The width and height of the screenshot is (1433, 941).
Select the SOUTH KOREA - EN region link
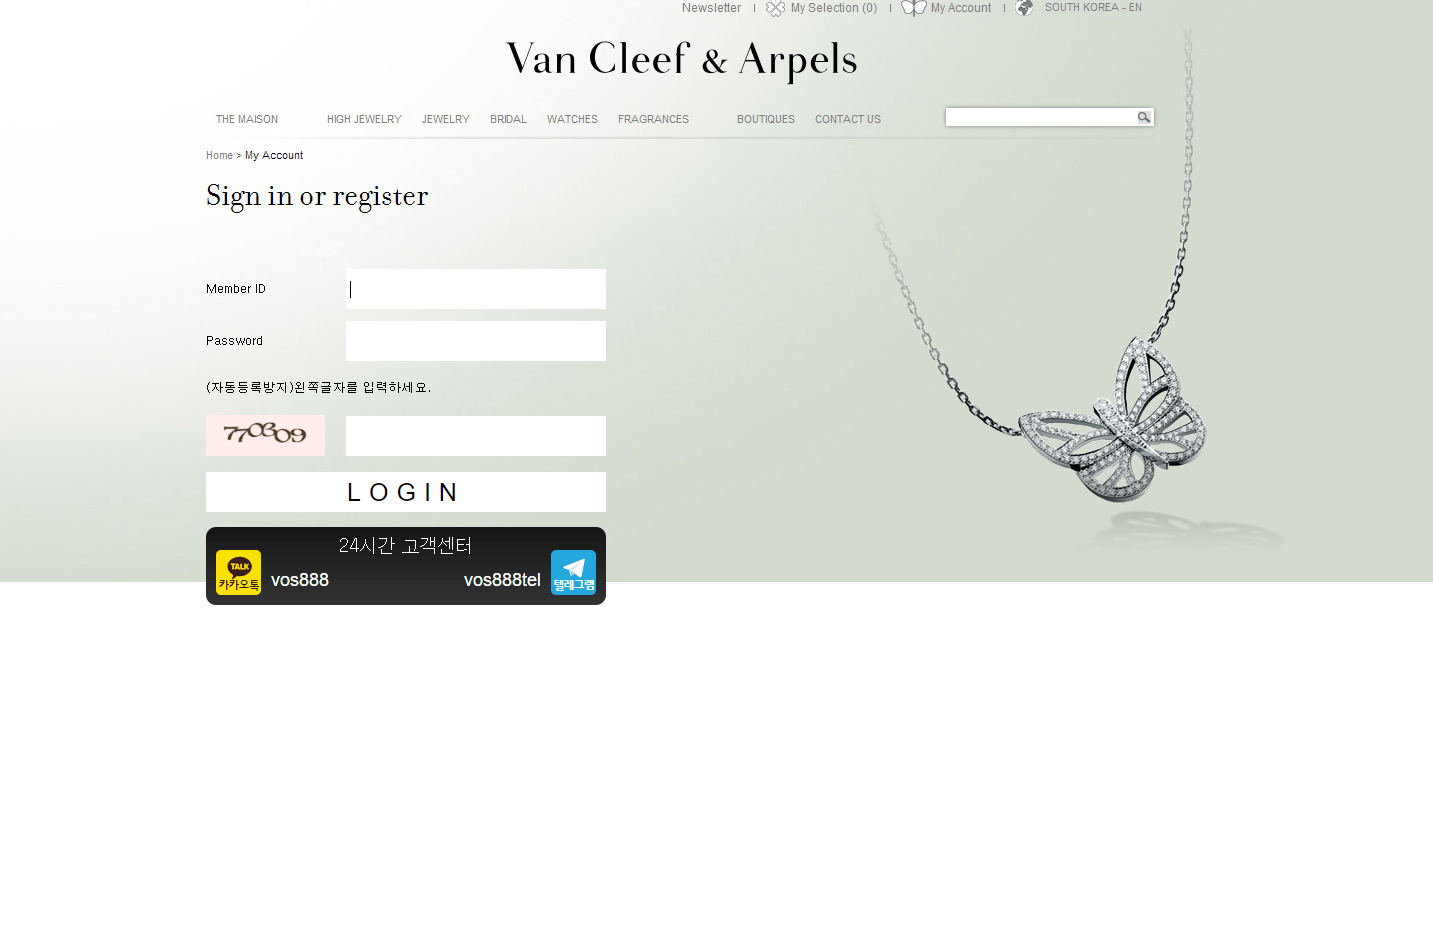tap(1093, 7)
